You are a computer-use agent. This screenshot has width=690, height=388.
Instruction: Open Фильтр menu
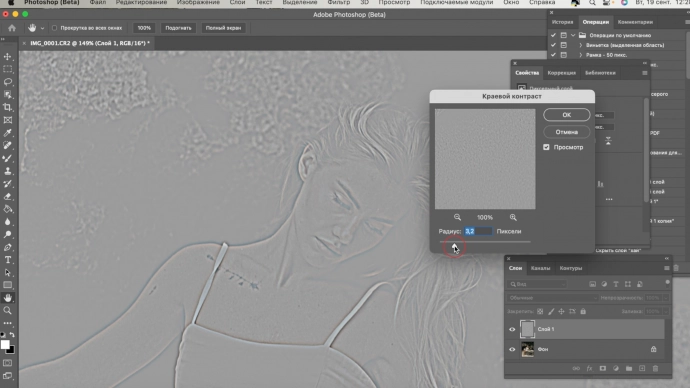tap(338, 3)
